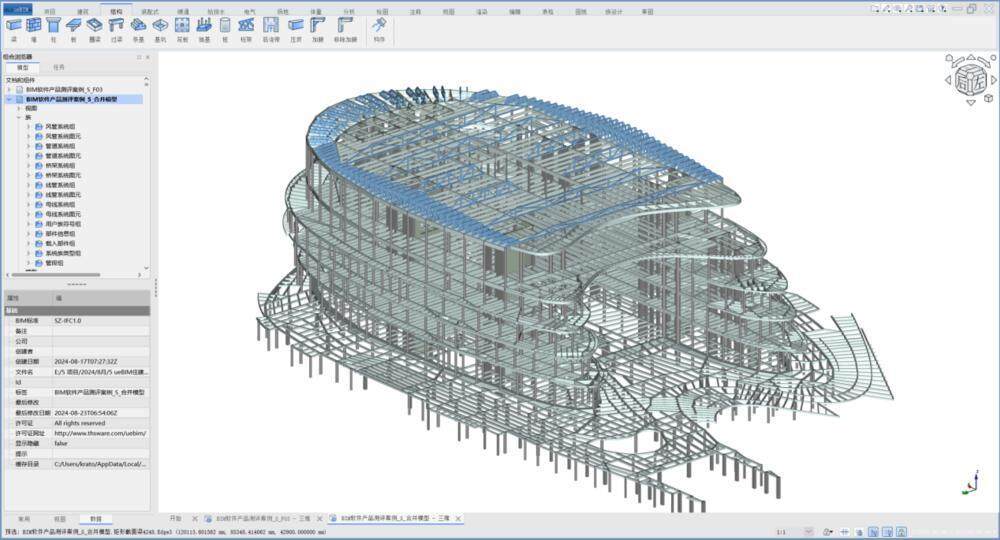Expand the 风管系统组 tree item
This screenshot has width=1000, height=540.
28,126
